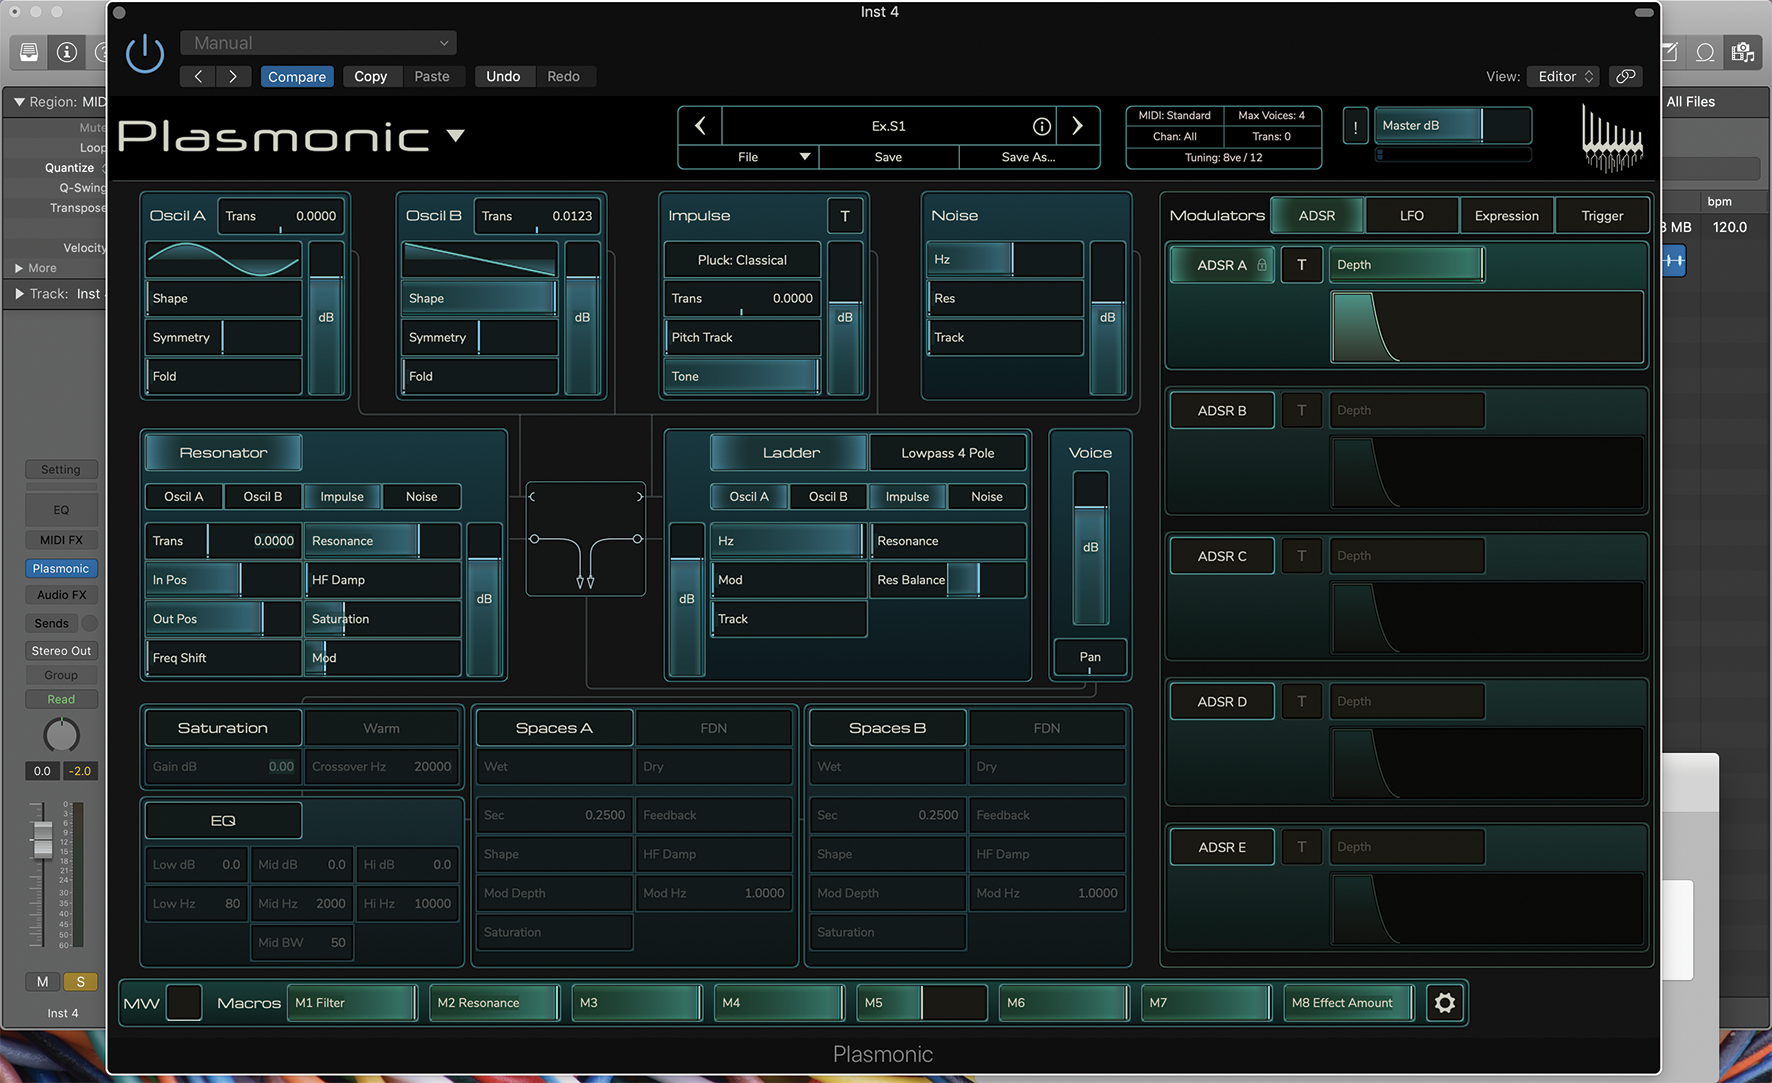The image size is (1772, 1083).
Task: Toggle the Impulse T button
Action: tap(845, 216)
